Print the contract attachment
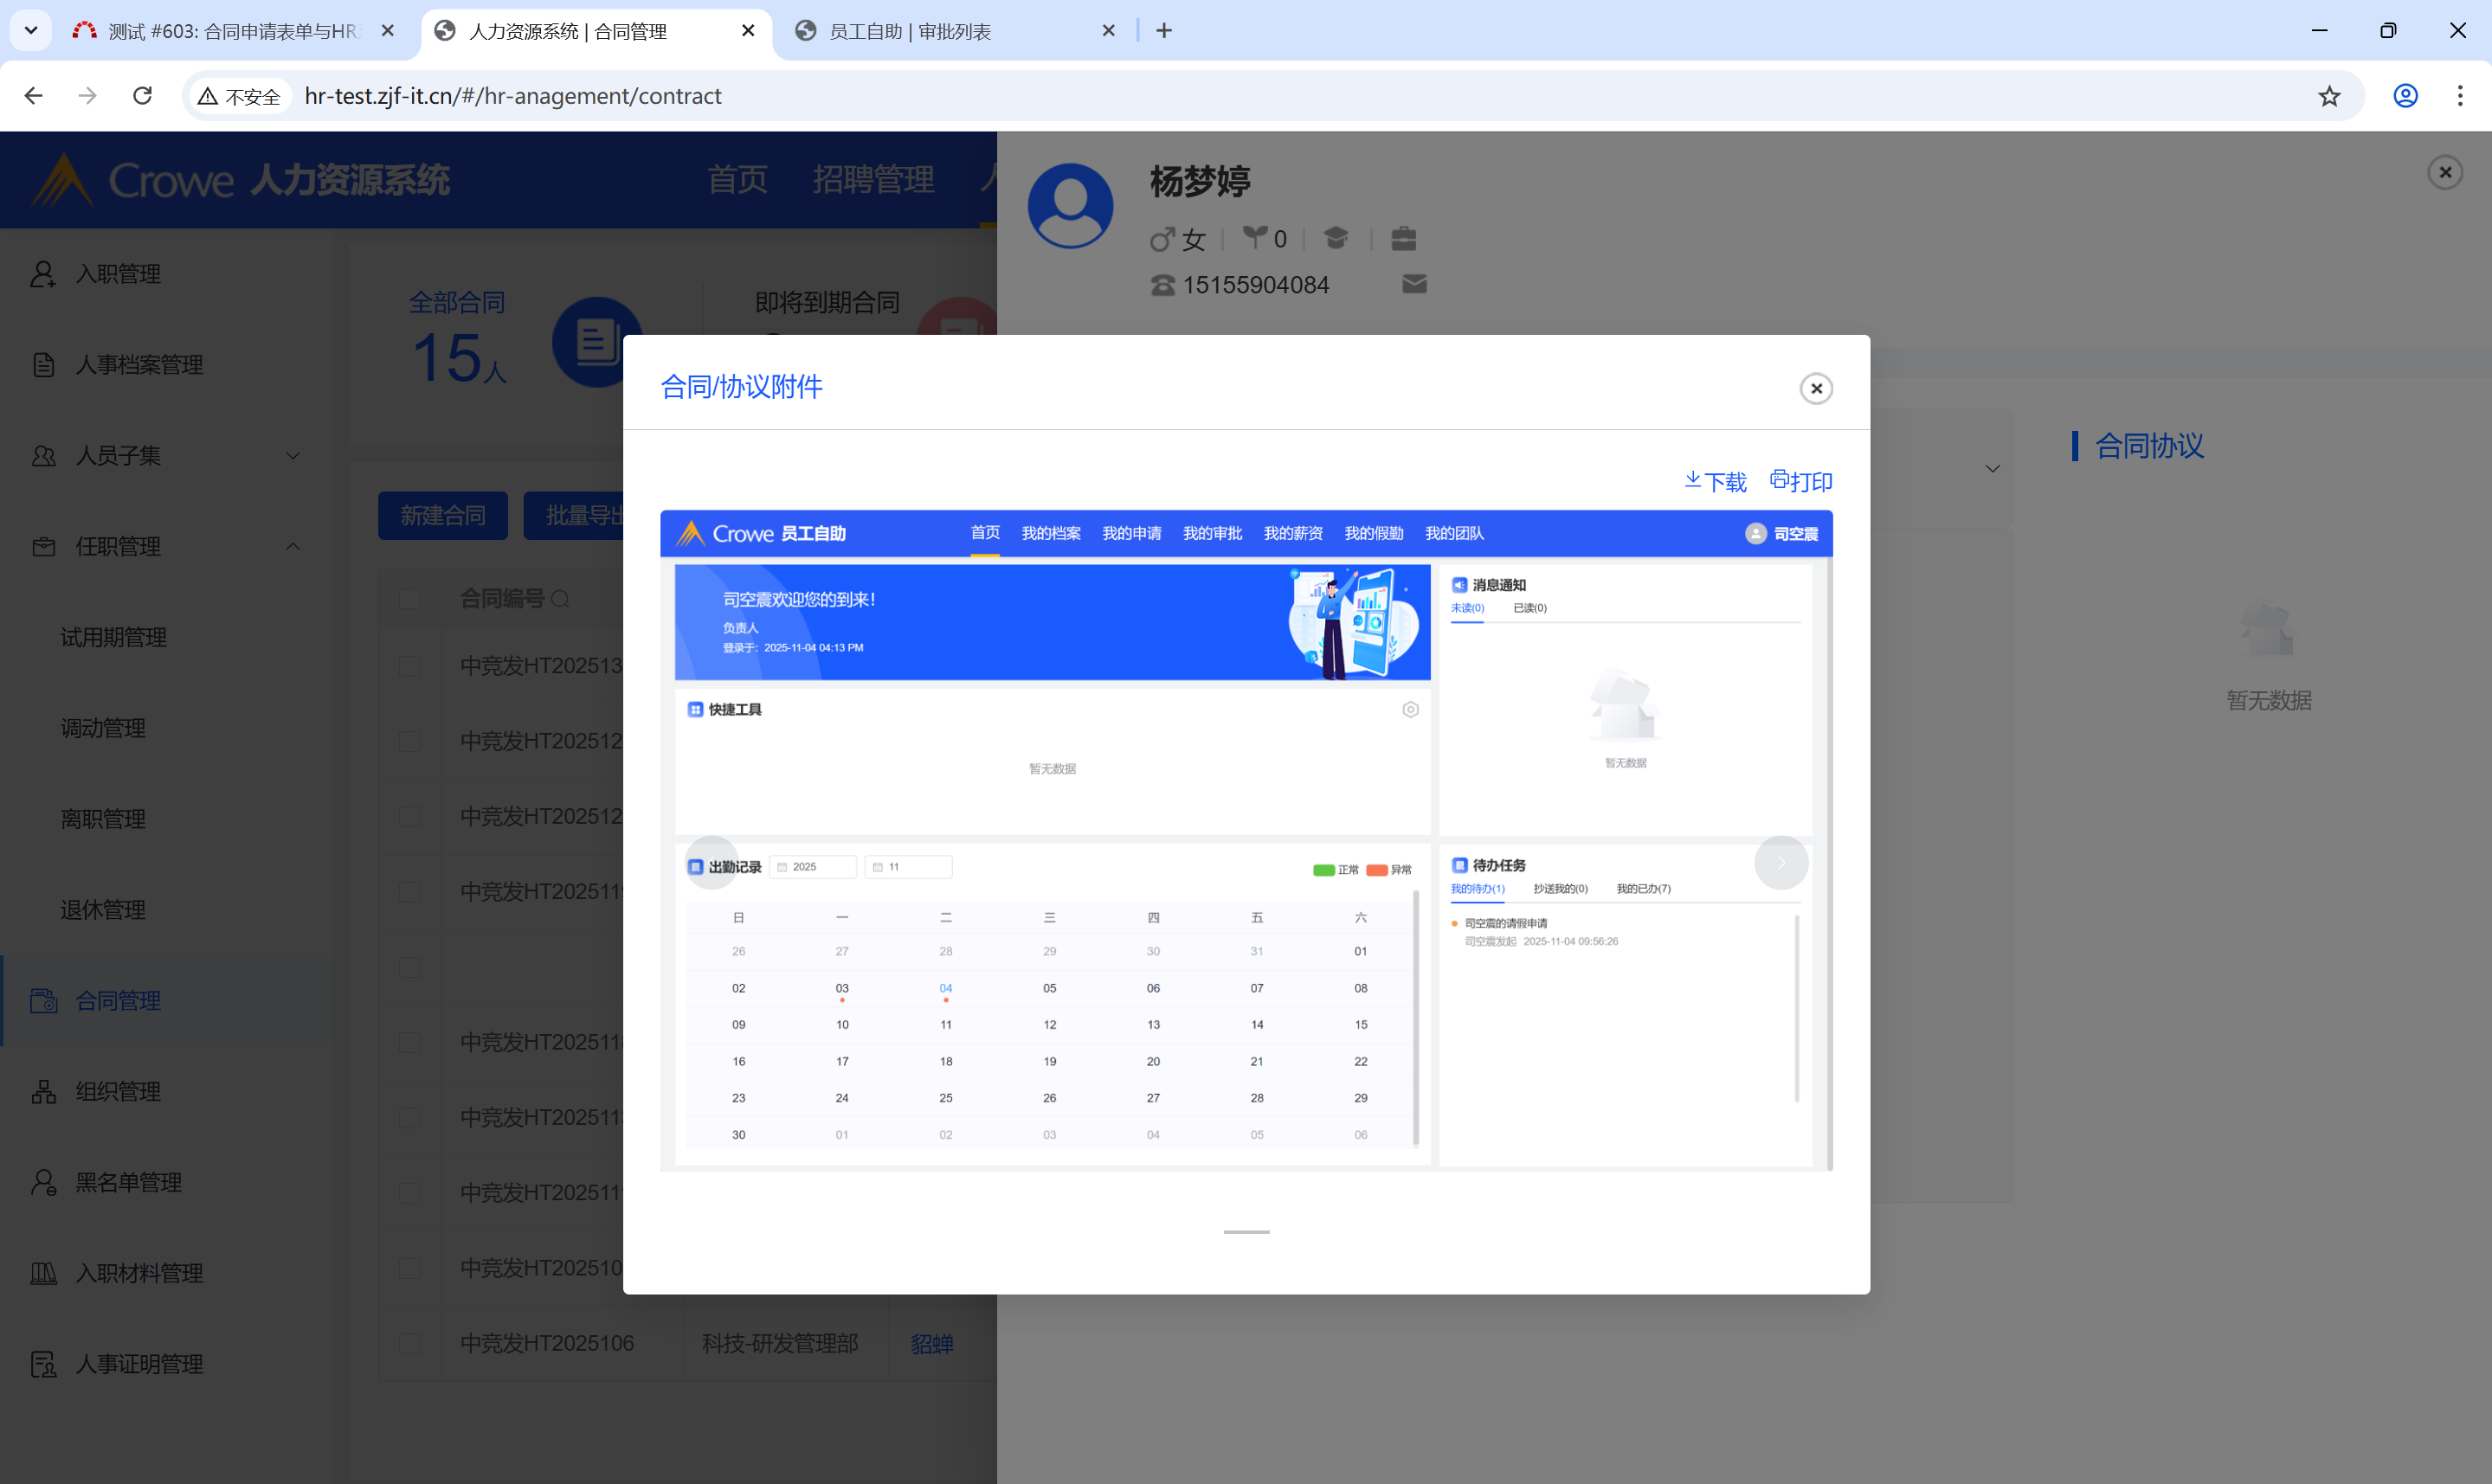The width and height of the screenshot is (2492, 1484). [1801, 482]
